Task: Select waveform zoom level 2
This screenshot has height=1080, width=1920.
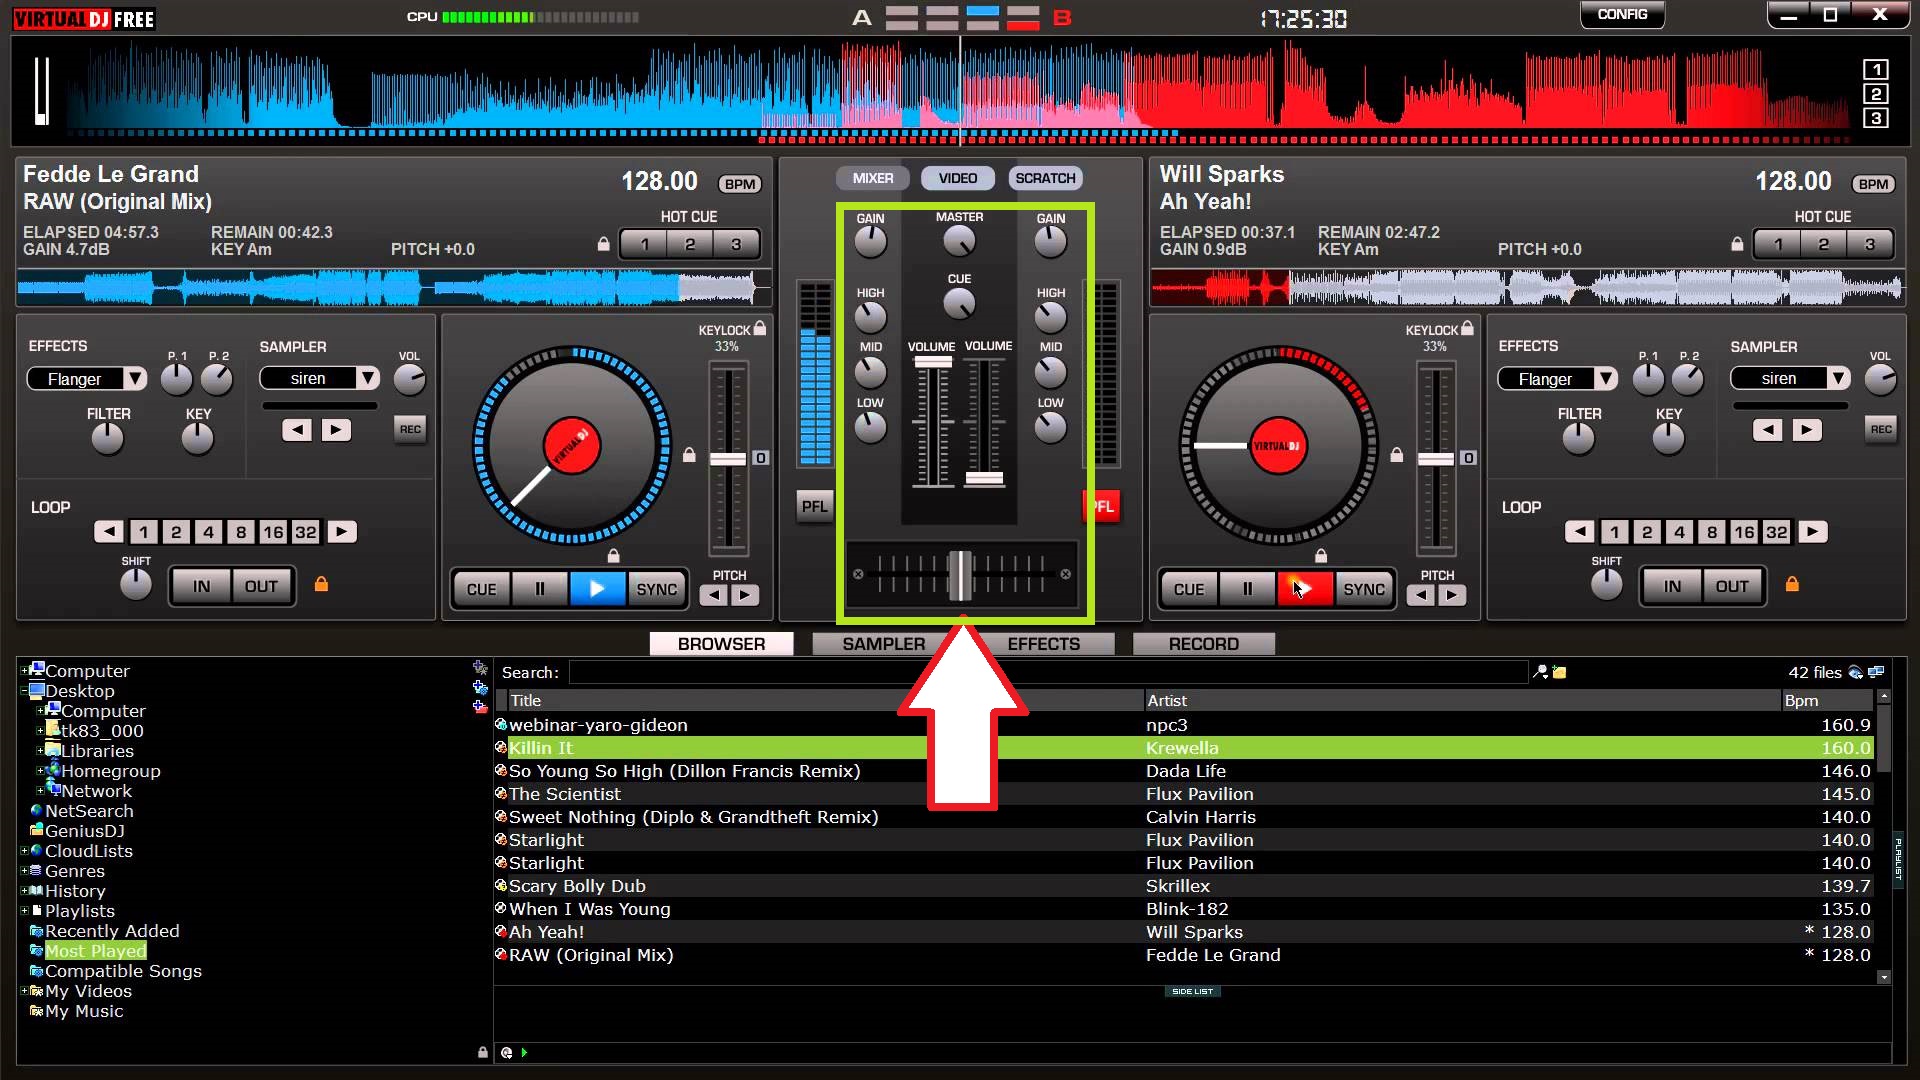Action: tap(1875, 94)
